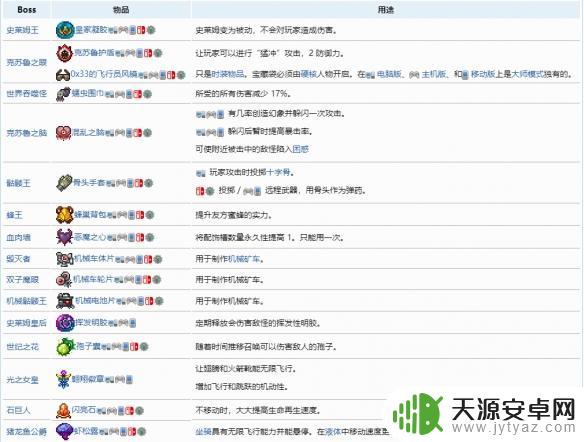Click the red Switch icon before 投掷 text
This screenshot has height=442, width=584.
200,191
